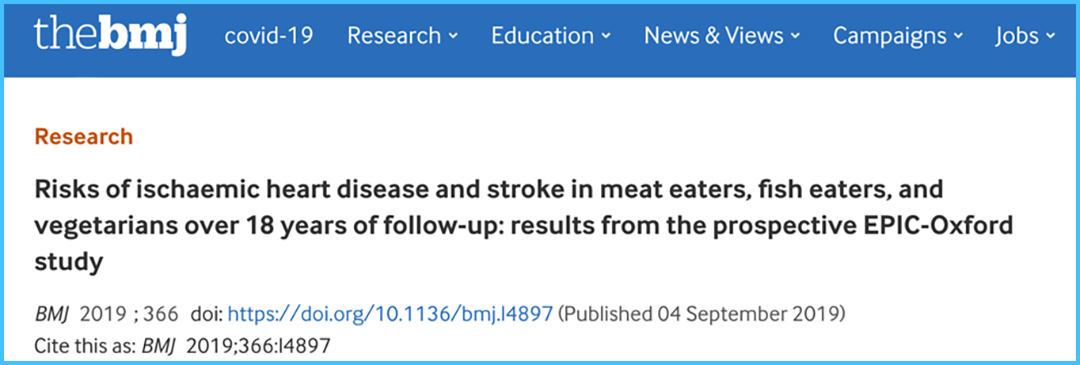Image resolution: width=1080 pixels, height=365 pixels.
Task: Click the orange Research category label
Action: pos(83,136)
